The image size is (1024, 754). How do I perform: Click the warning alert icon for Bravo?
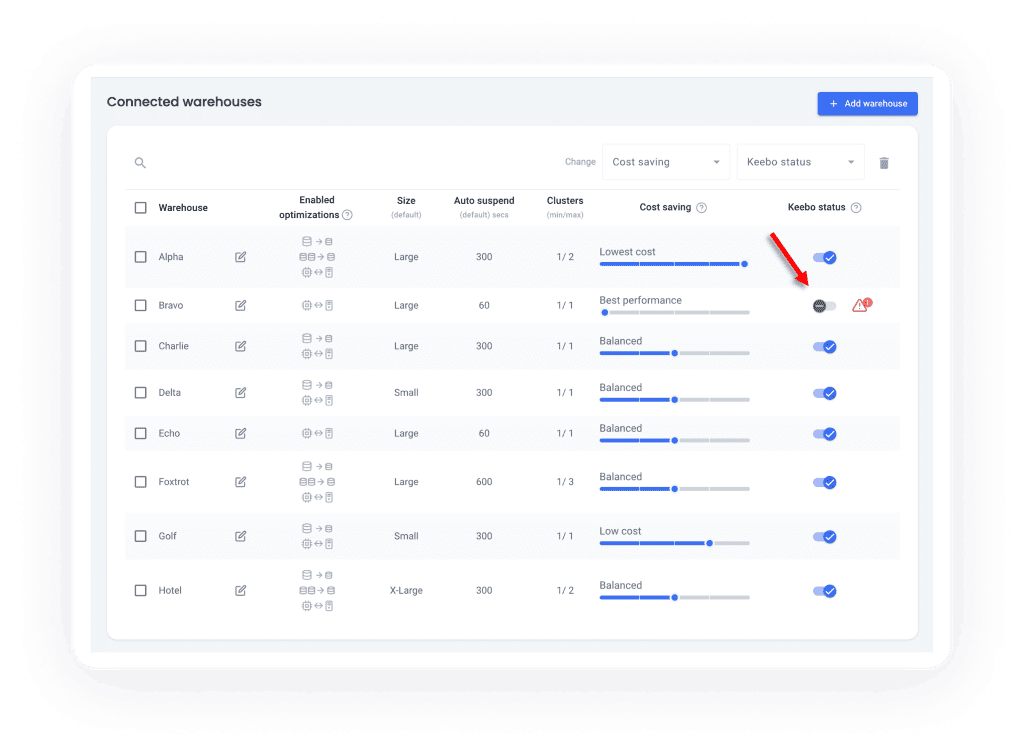coord(860,306)
